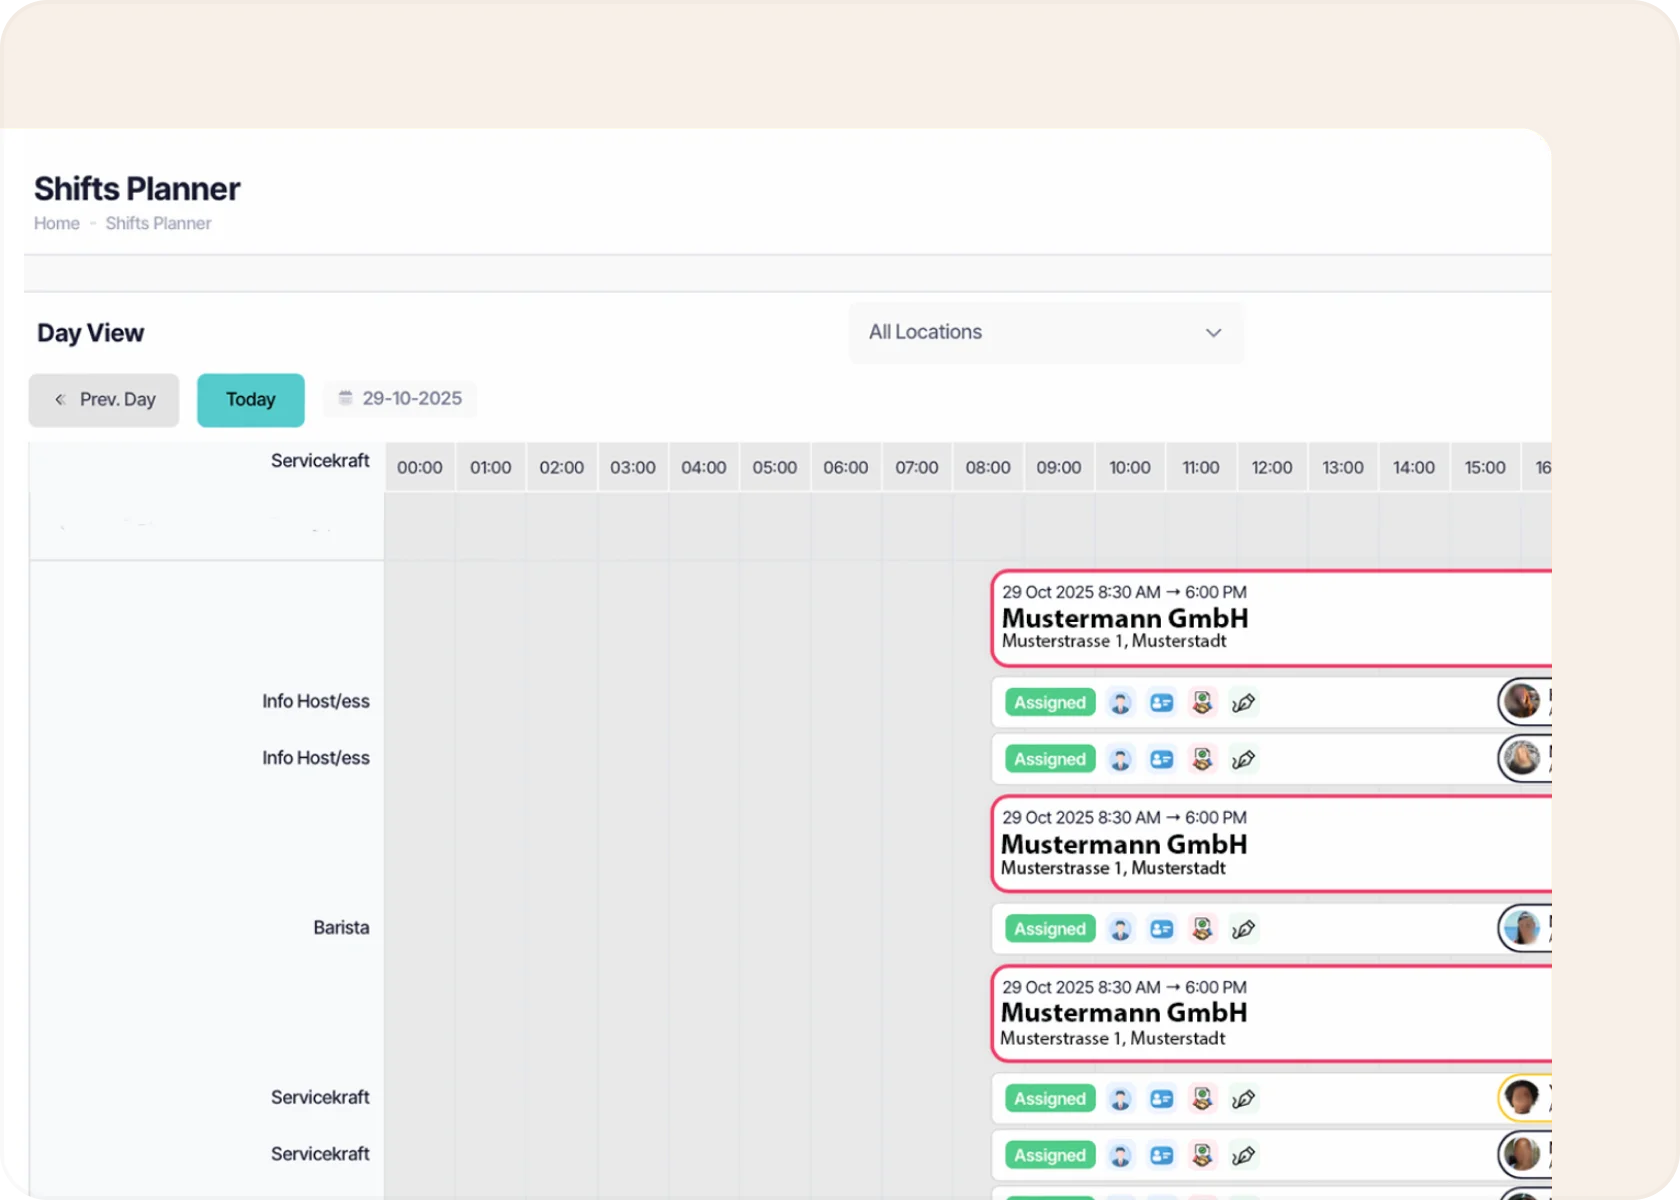Open the All Locations dropdown
The height and width of the screenshot is (1200, 1680).
1046,333
